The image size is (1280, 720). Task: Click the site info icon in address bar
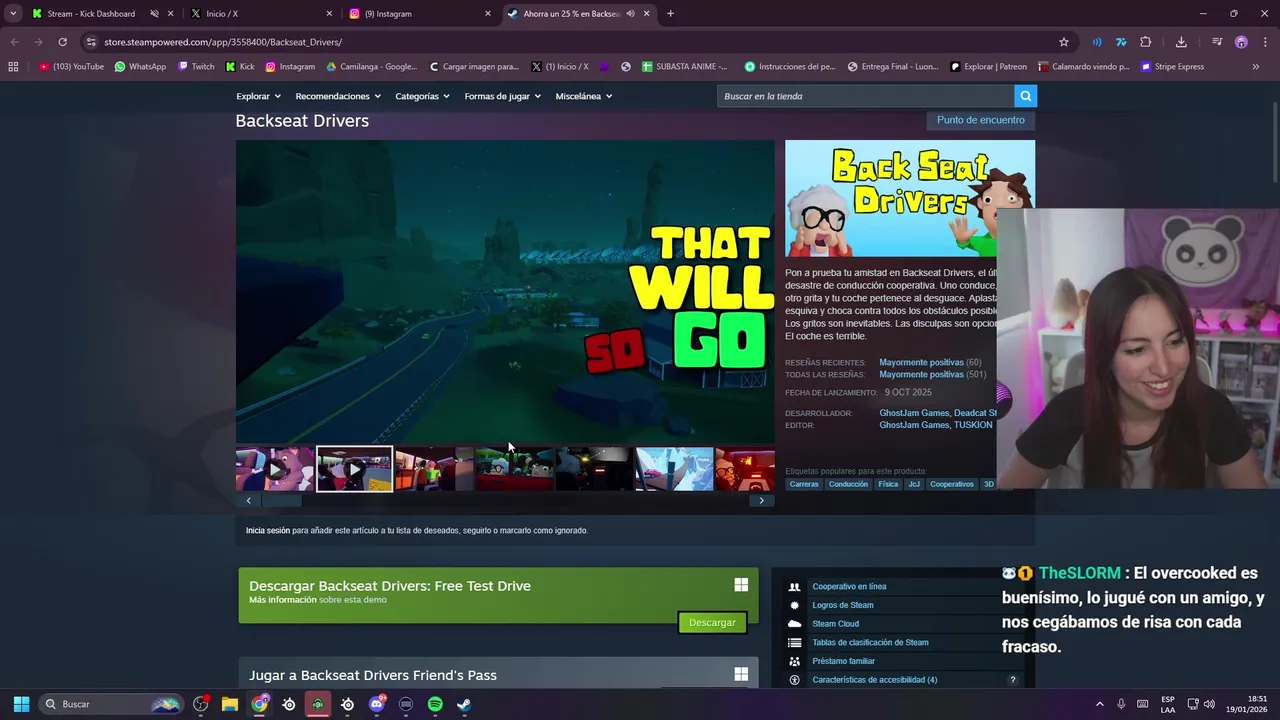tap(91, 42)
